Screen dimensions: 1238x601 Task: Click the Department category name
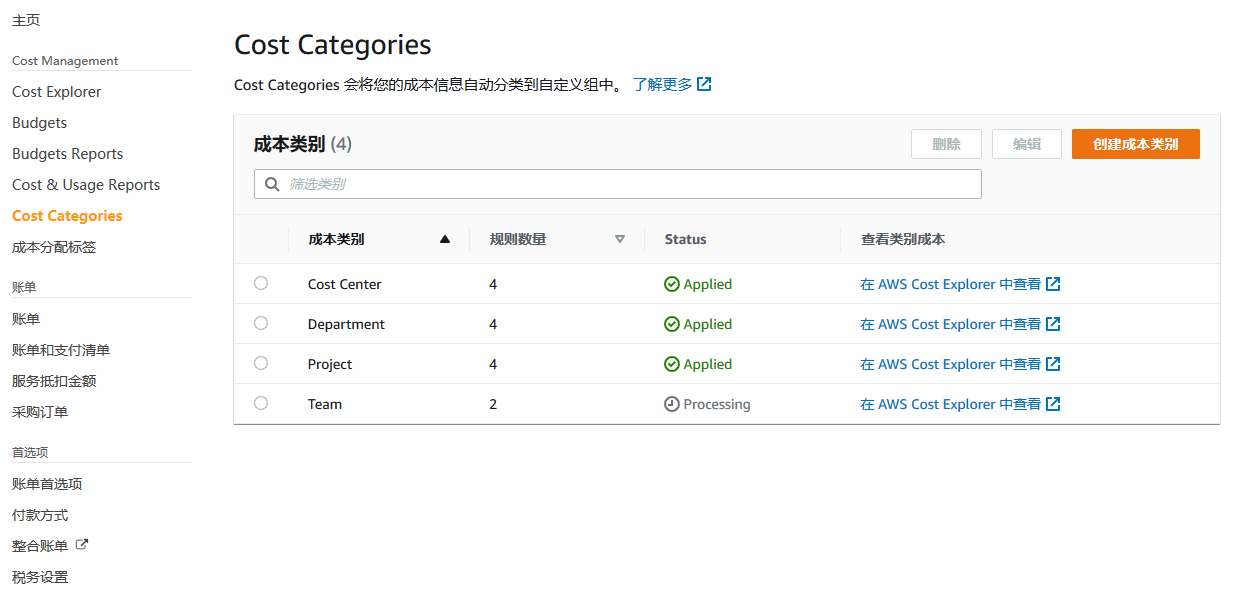pyautogui.click(x=346, y=324)
